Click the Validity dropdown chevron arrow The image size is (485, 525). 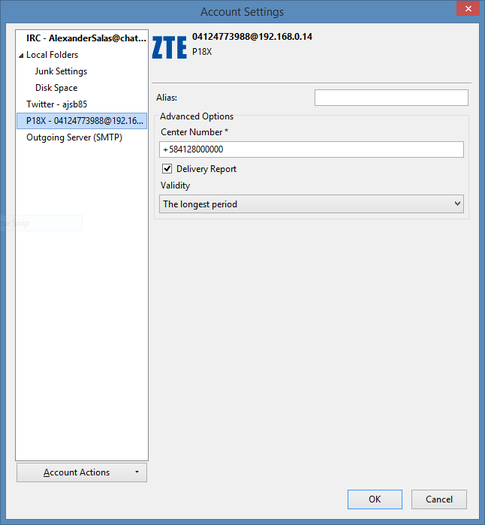(457, 204)
